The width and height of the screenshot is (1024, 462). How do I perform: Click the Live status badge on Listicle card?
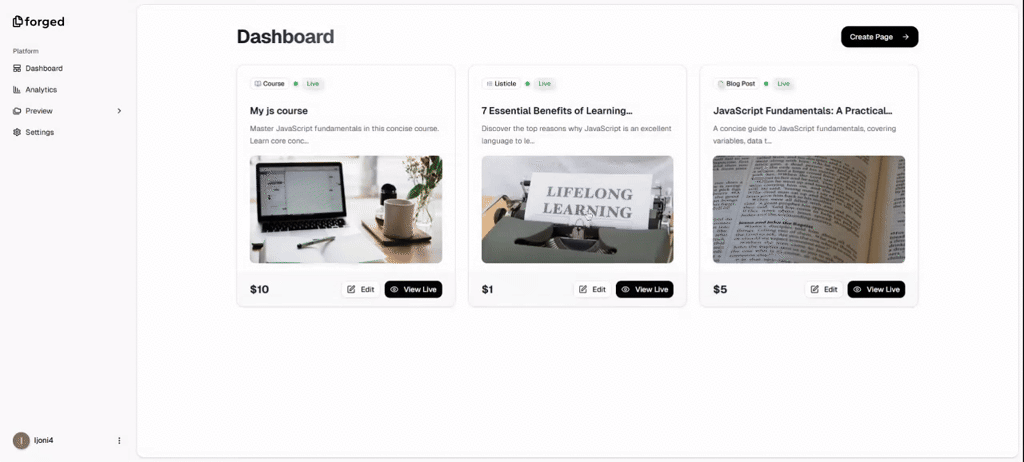pos(544,84)
